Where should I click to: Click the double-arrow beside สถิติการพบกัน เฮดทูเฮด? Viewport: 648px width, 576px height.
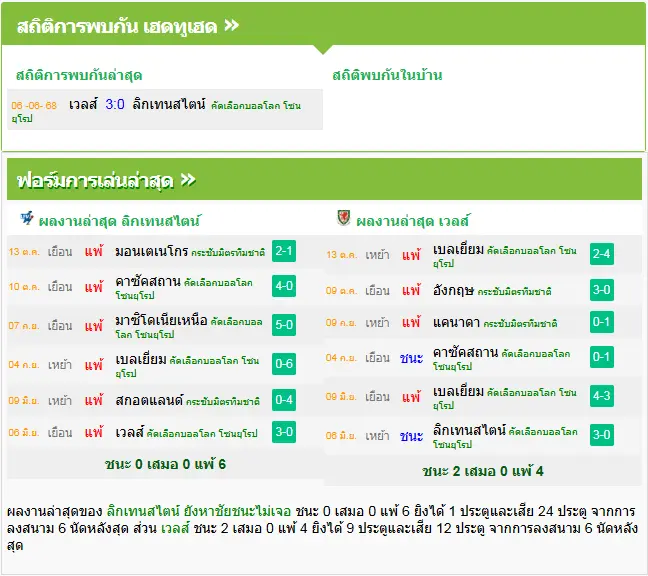tap(231, 26)
